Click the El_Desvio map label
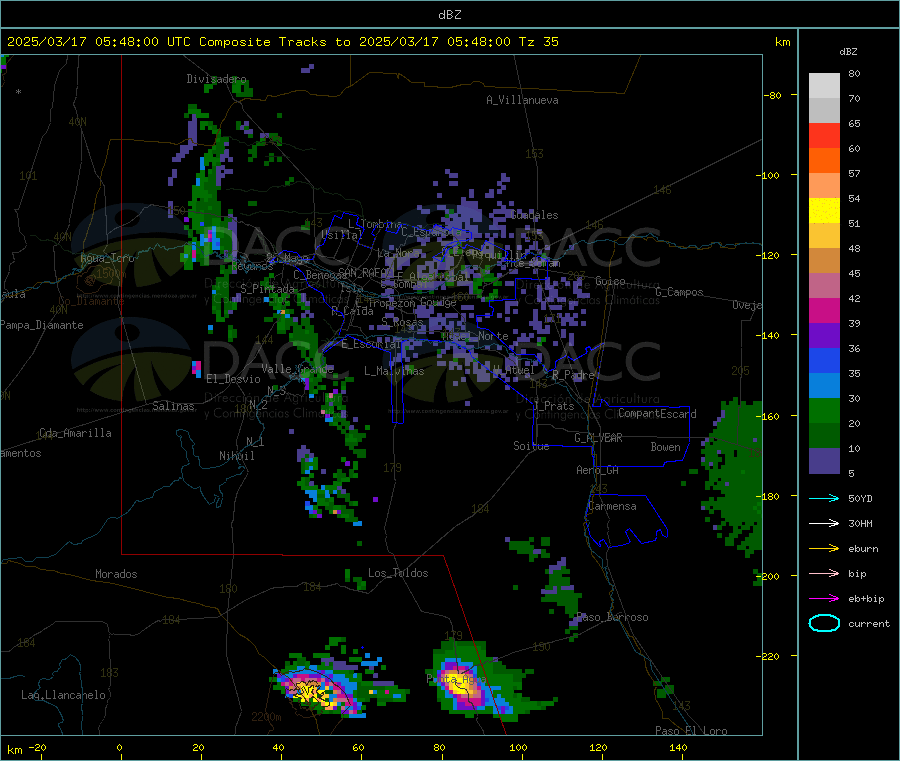The height and width of the screenshot is (761, 900). pyautogui.click(x=233, y=379)
